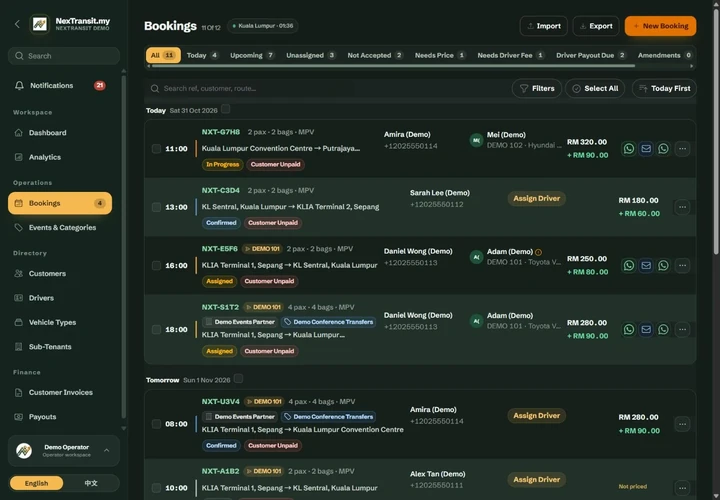This screenshot has width=720, height=500.
Task: Switch to the Upcoming tab
Action: pos(252,55)
